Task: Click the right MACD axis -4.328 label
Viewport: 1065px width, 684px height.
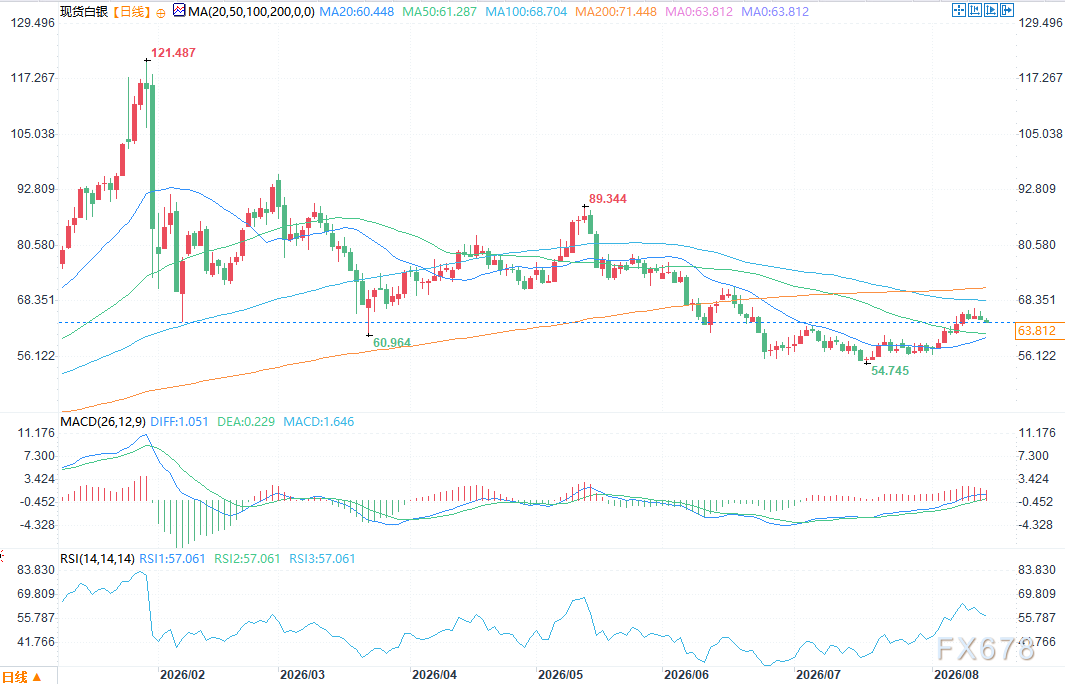Action: (1036, 525)
